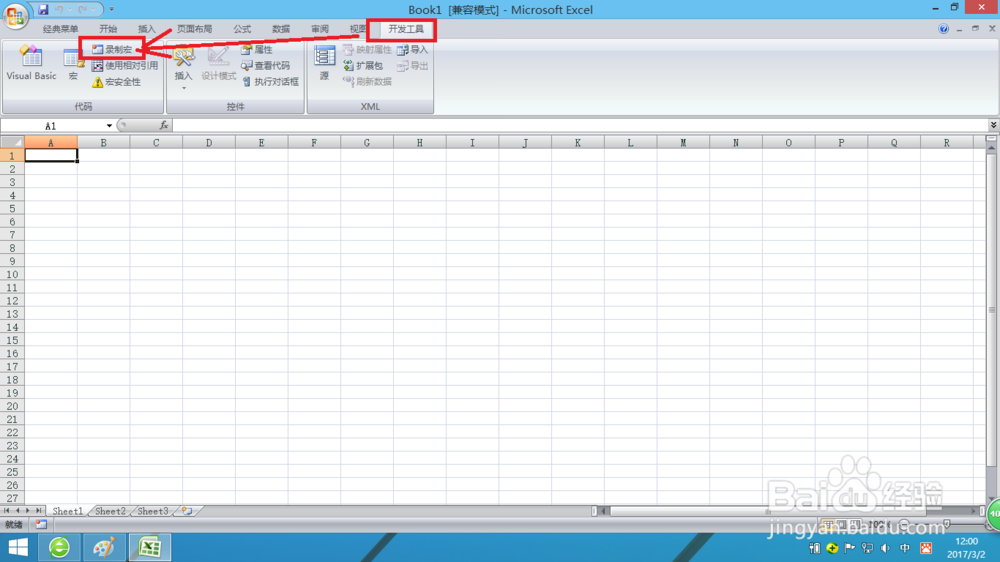Image resolution: width=1000 pixels, height=562 pixels.
Task: Click 刷新数据 refresh data
Action: click(367, 82)
